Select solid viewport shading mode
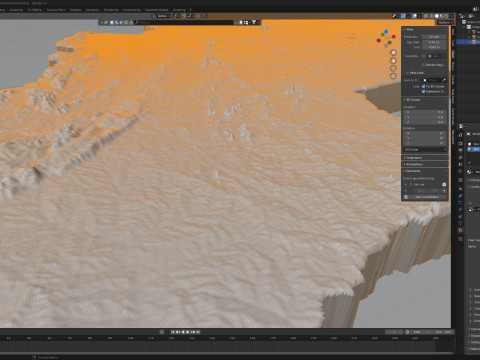Image resolution: width=480 pixels, height=360 pixels. point(437,16)
